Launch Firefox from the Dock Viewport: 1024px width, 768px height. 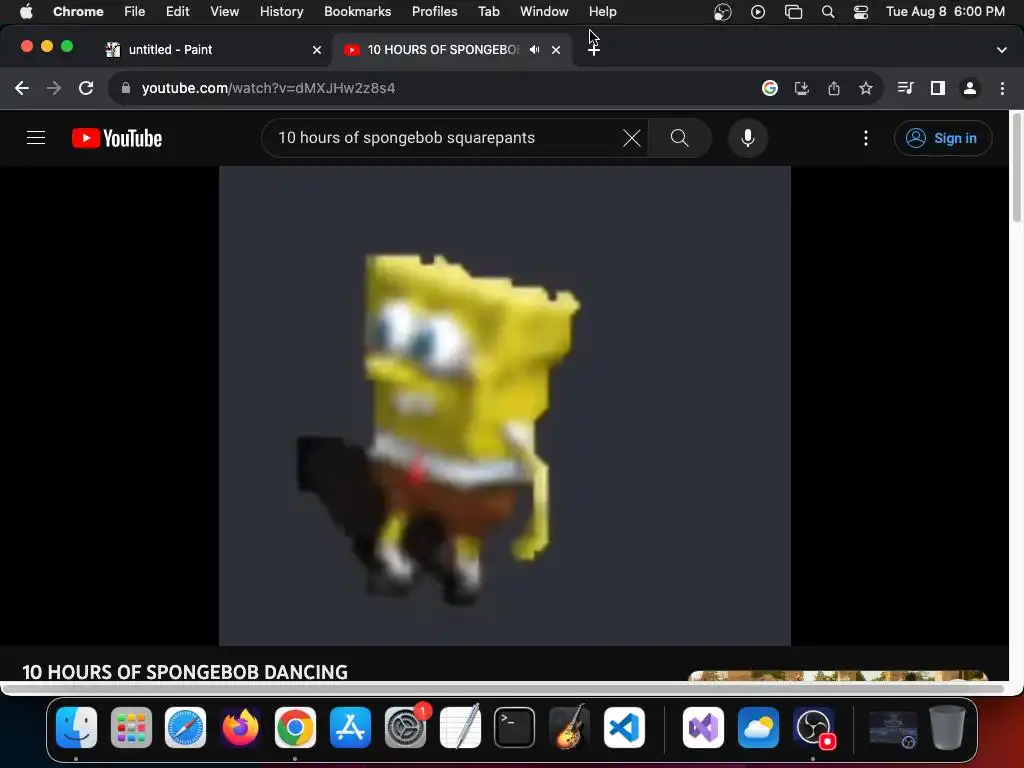(240, 727)
